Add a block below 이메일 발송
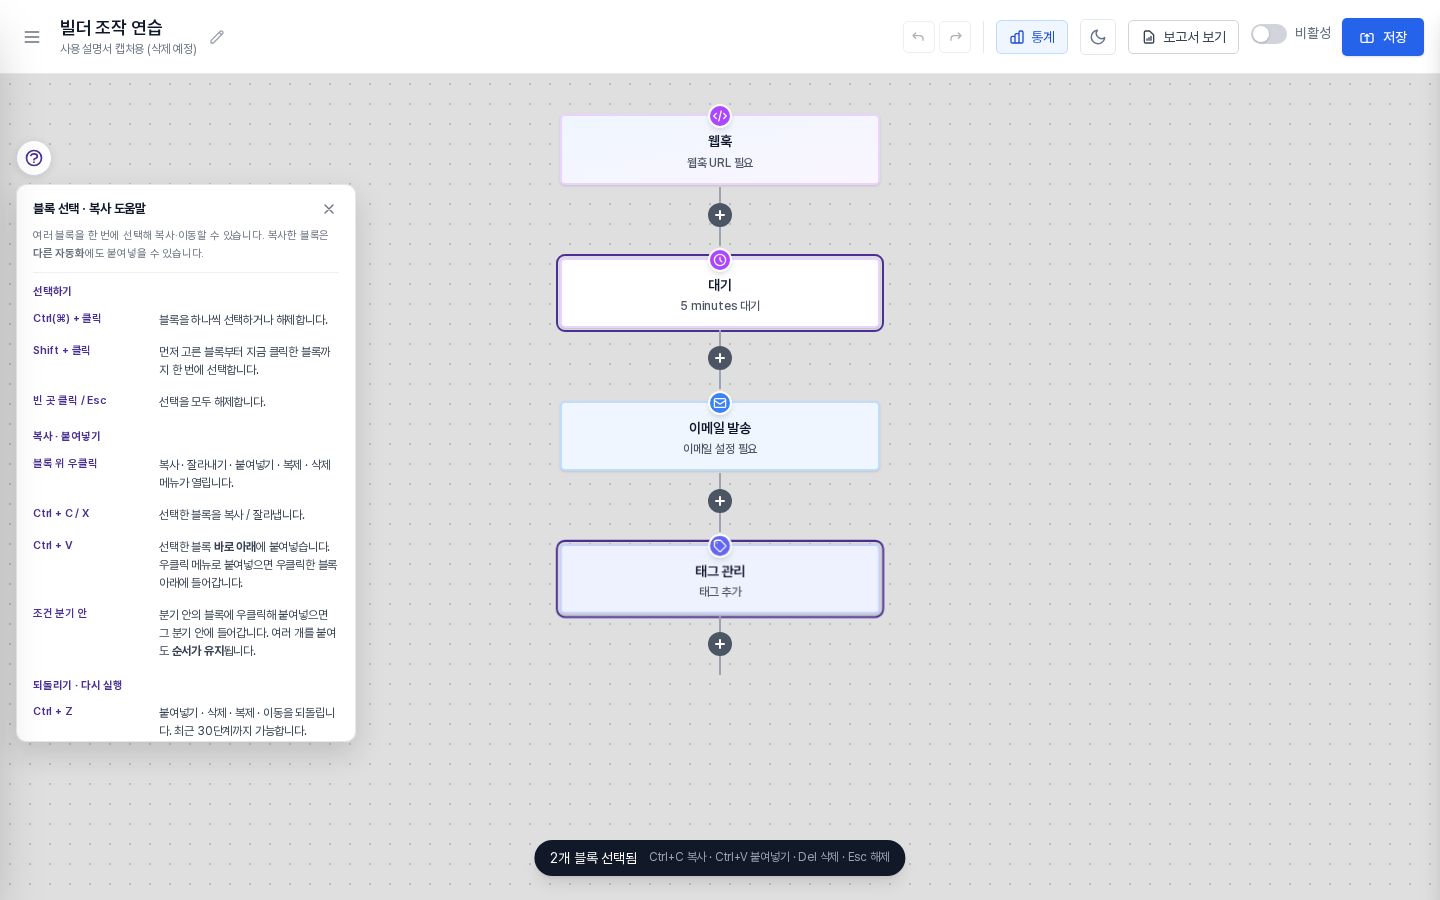Image resolution: width=1440 pixels, height=900 pixels. 720,501
